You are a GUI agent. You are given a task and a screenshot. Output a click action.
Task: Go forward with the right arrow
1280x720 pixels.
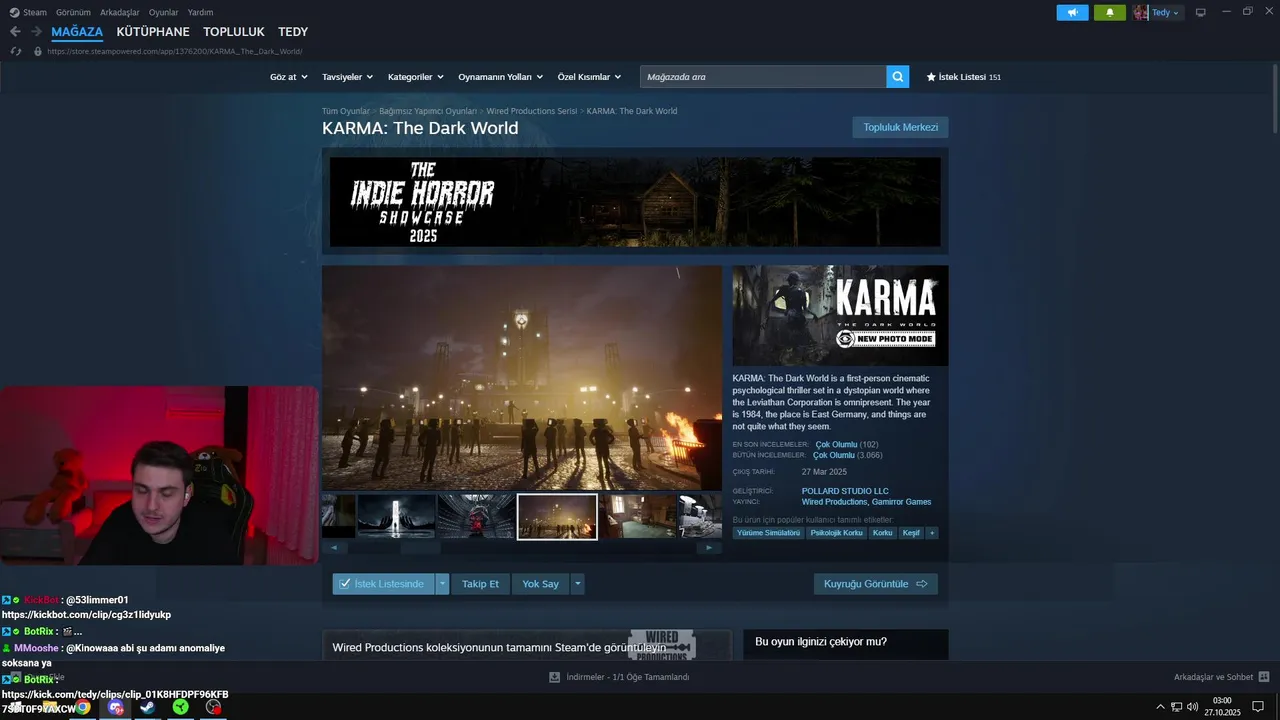coord(37,32)
